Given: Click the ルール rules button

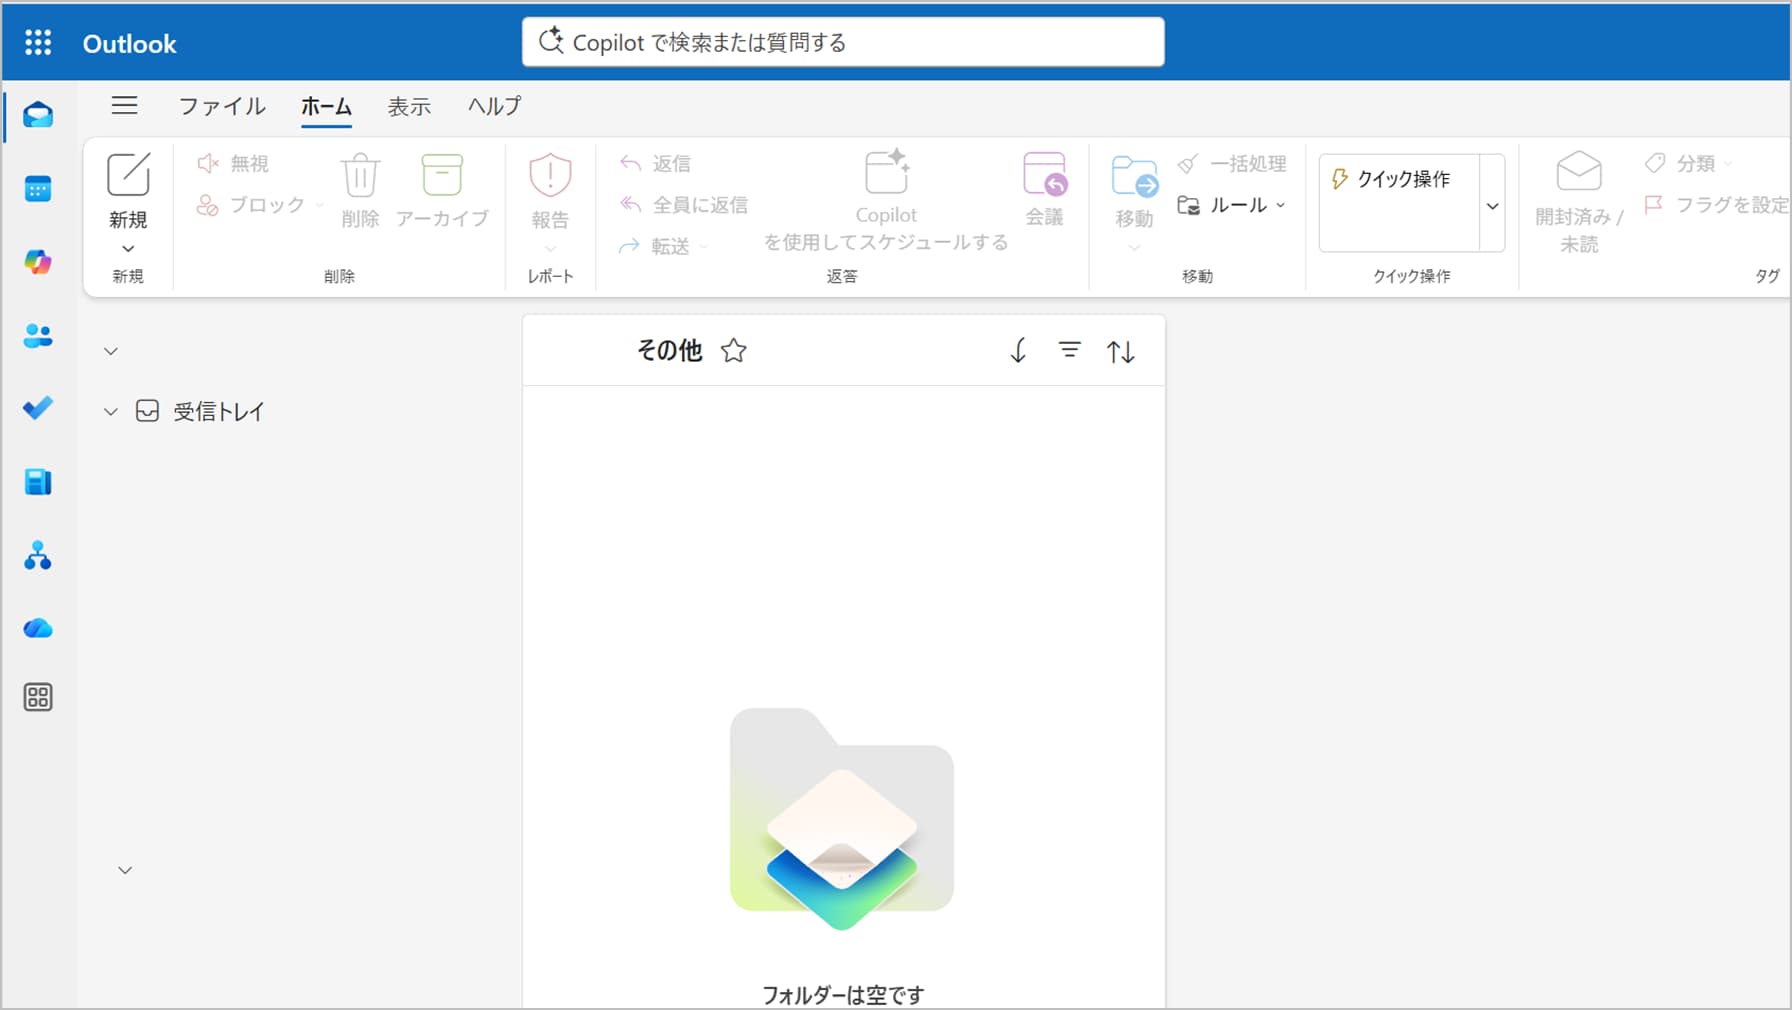Looking at the screenshot, I should (1231, 205).
